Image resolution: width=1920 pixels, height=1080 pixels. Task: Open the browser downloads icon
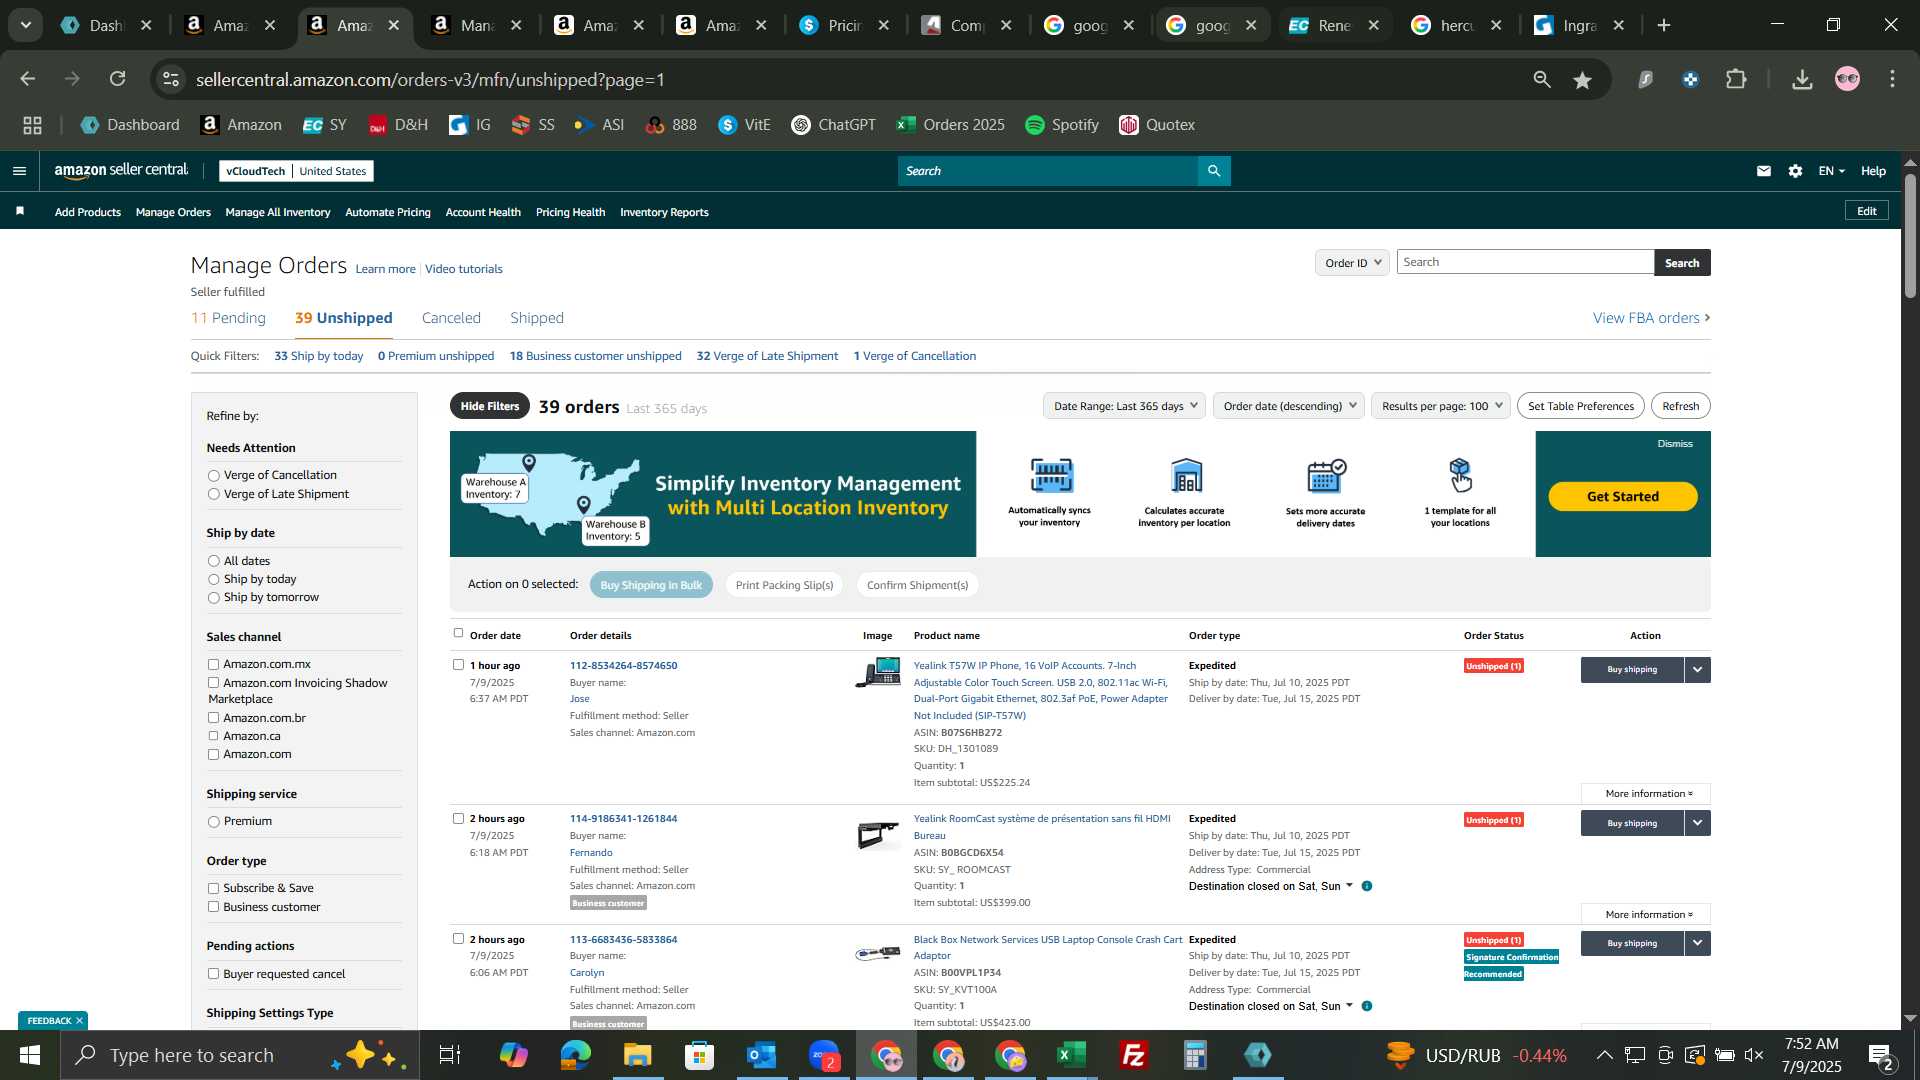tap(1802, 79)
